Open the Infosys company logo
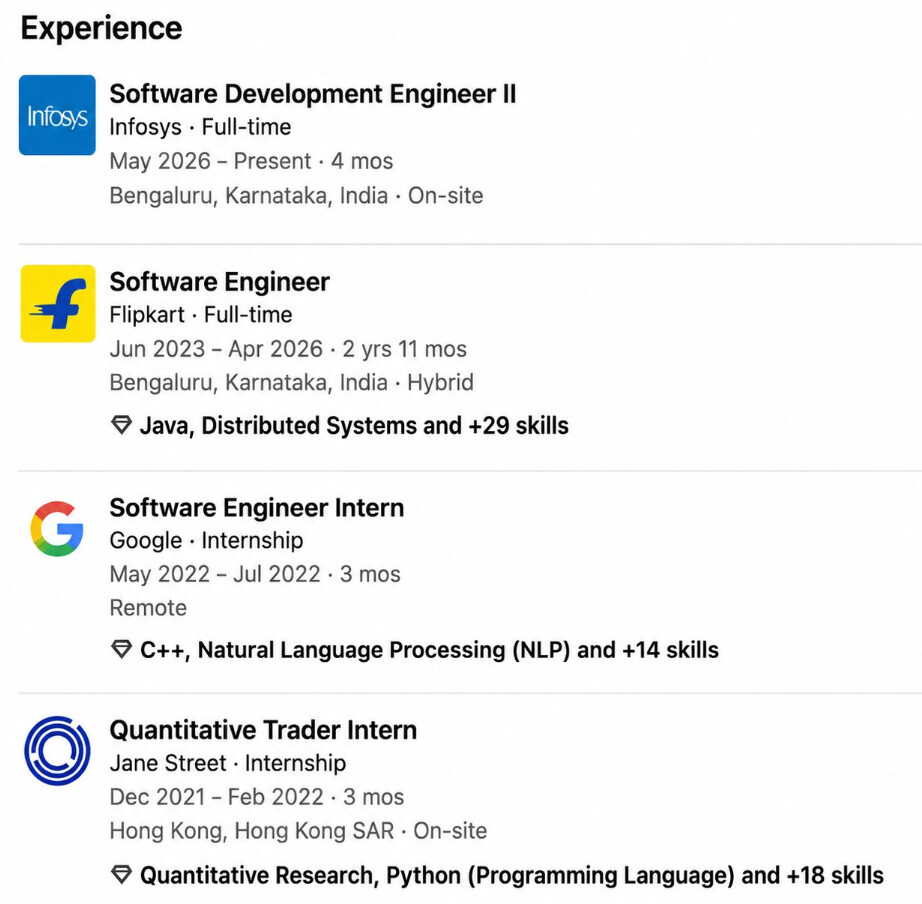922x904 pixels. click(x=57, y=115)
